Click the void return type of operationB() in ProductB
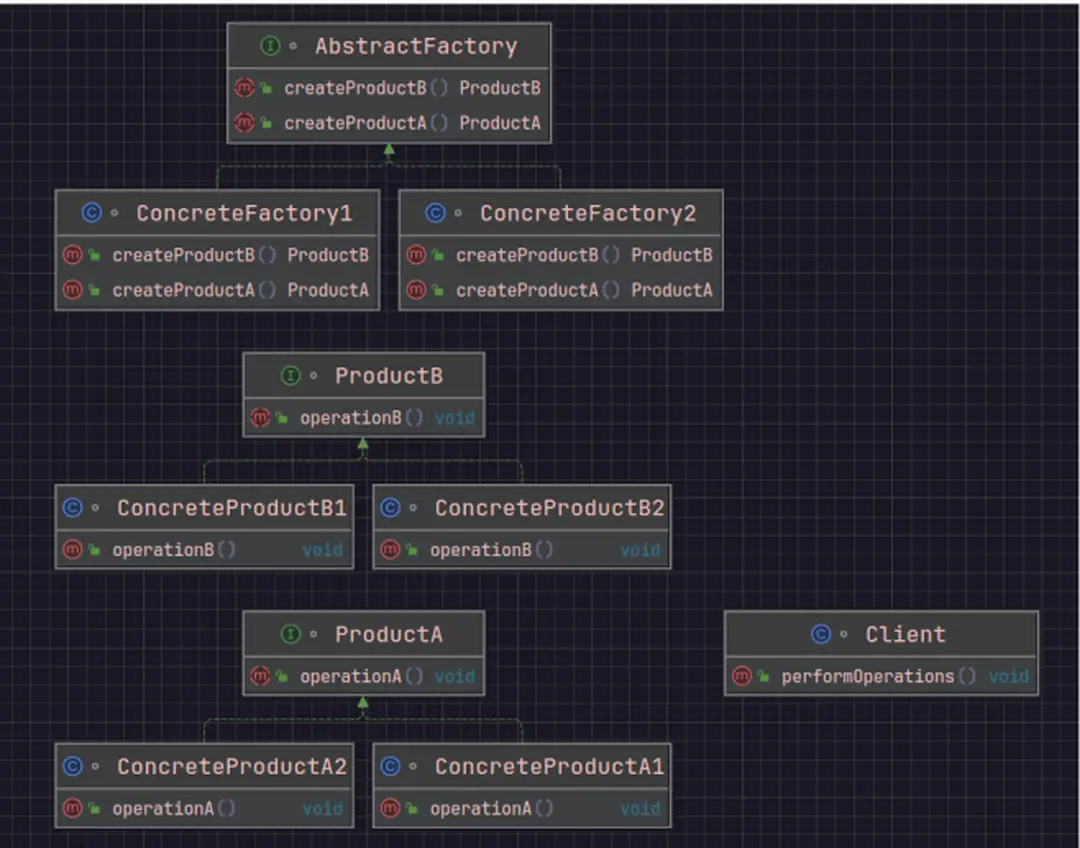 coord(454,419)
